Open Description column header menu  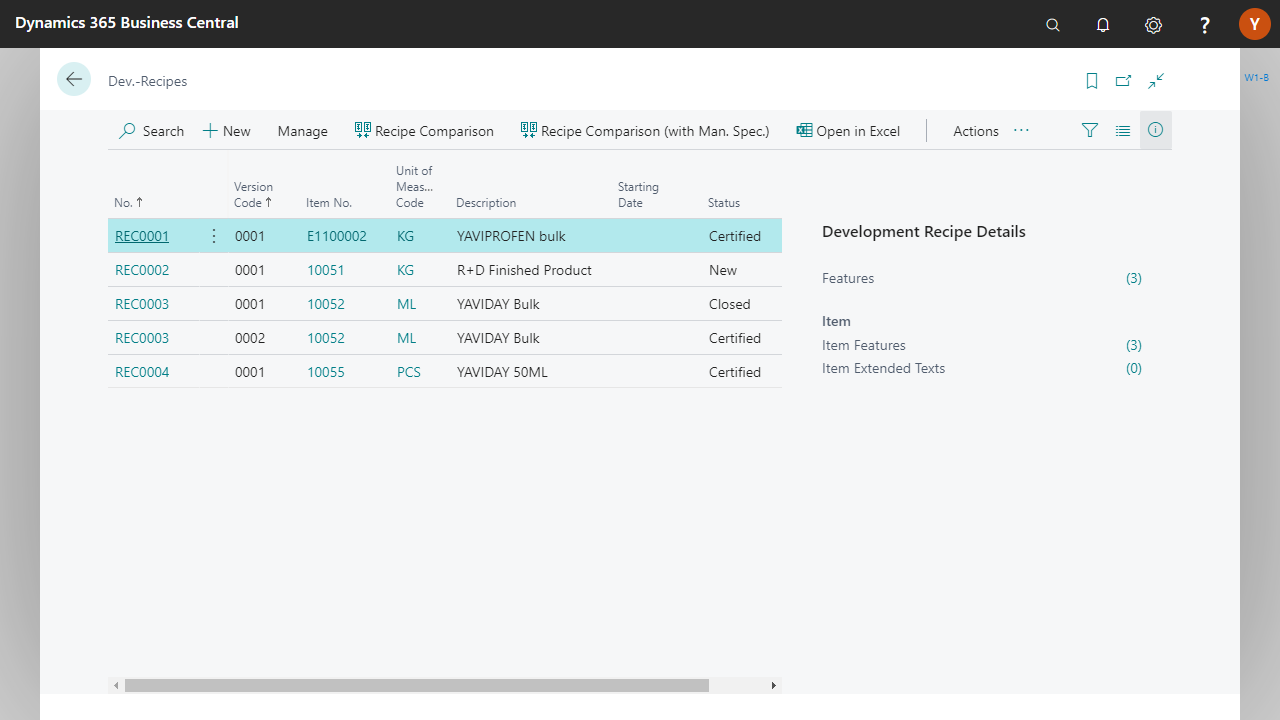(486, 203)
